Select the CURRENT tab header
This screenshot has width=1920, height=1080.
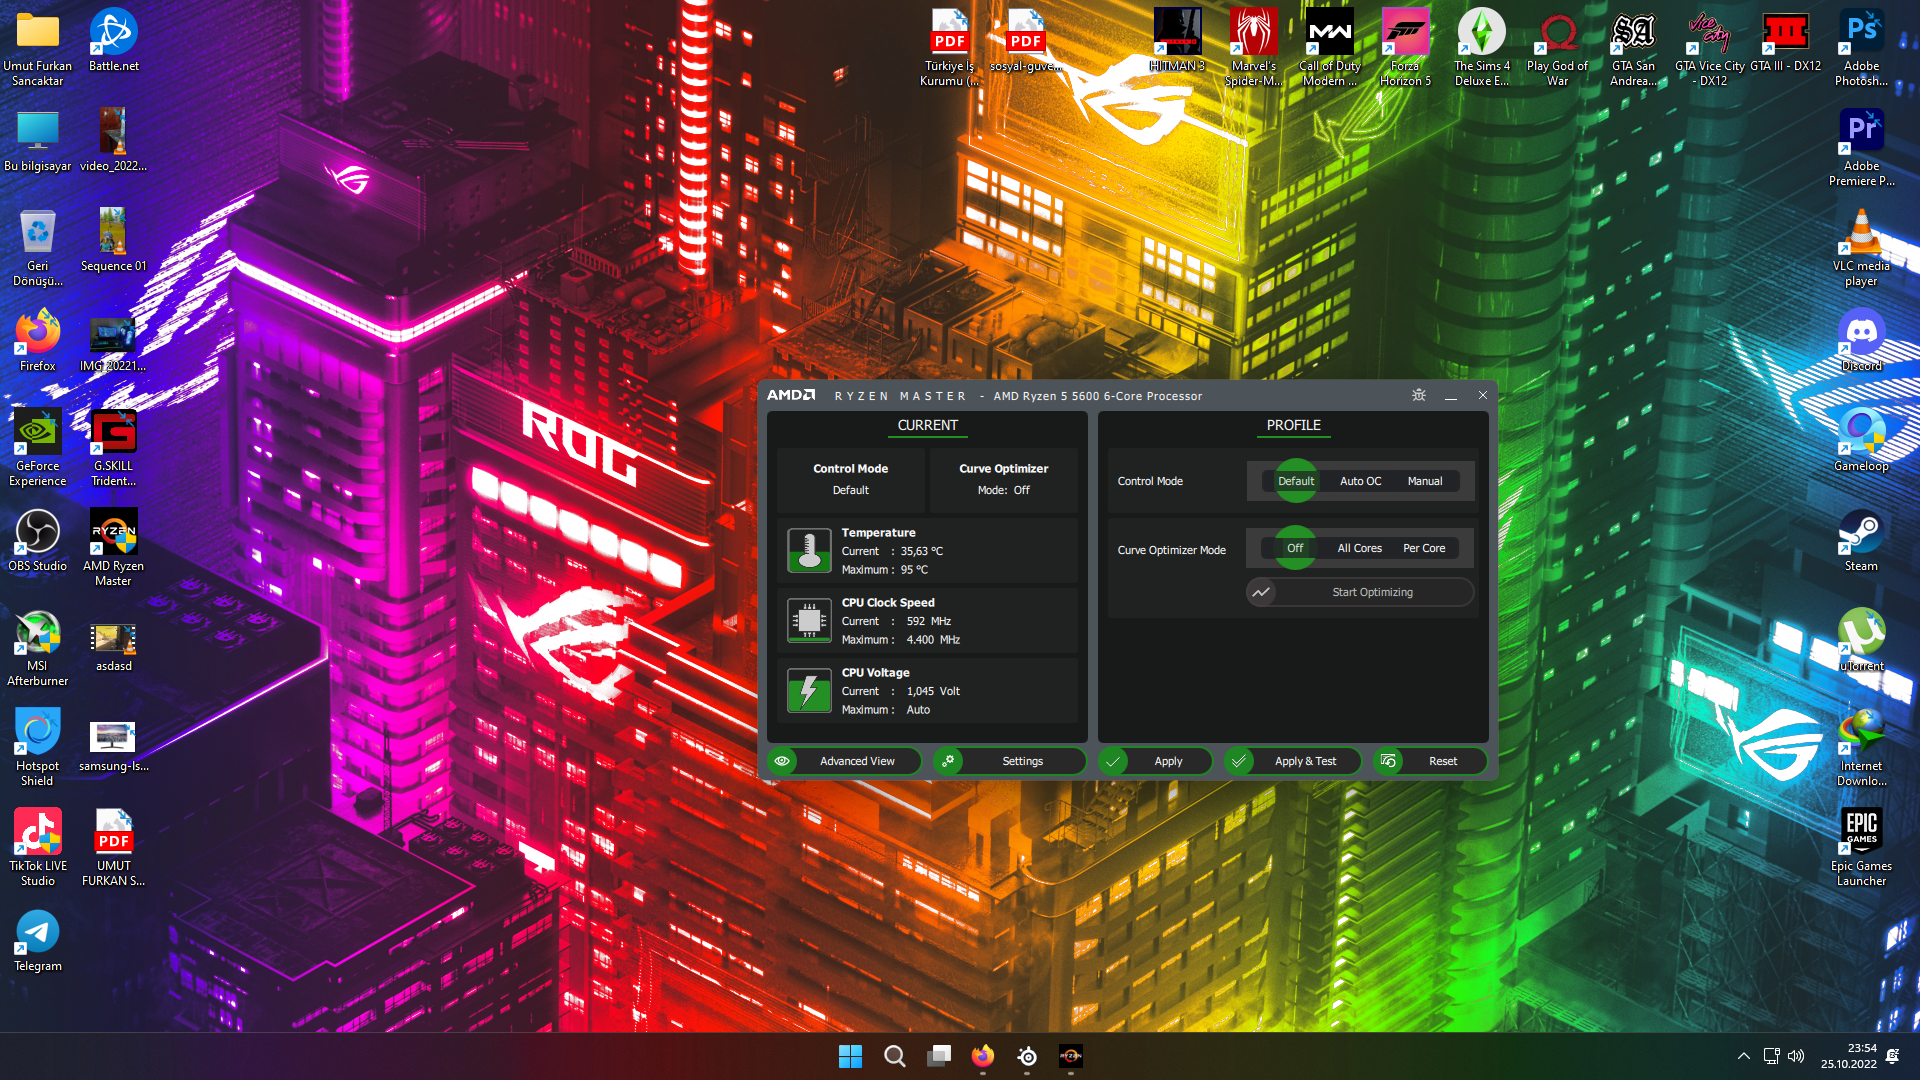pos(927,425)
